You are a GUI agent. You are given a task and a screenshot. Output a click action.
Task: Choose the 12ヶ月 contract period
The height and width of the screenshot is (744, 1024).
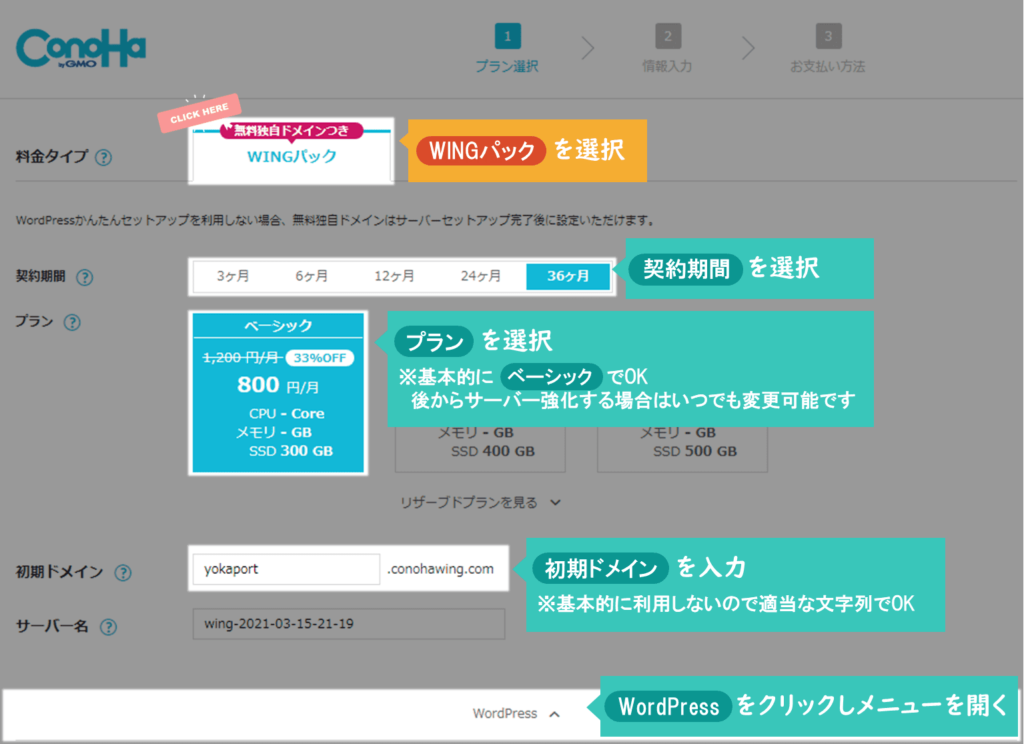(394, 276)
